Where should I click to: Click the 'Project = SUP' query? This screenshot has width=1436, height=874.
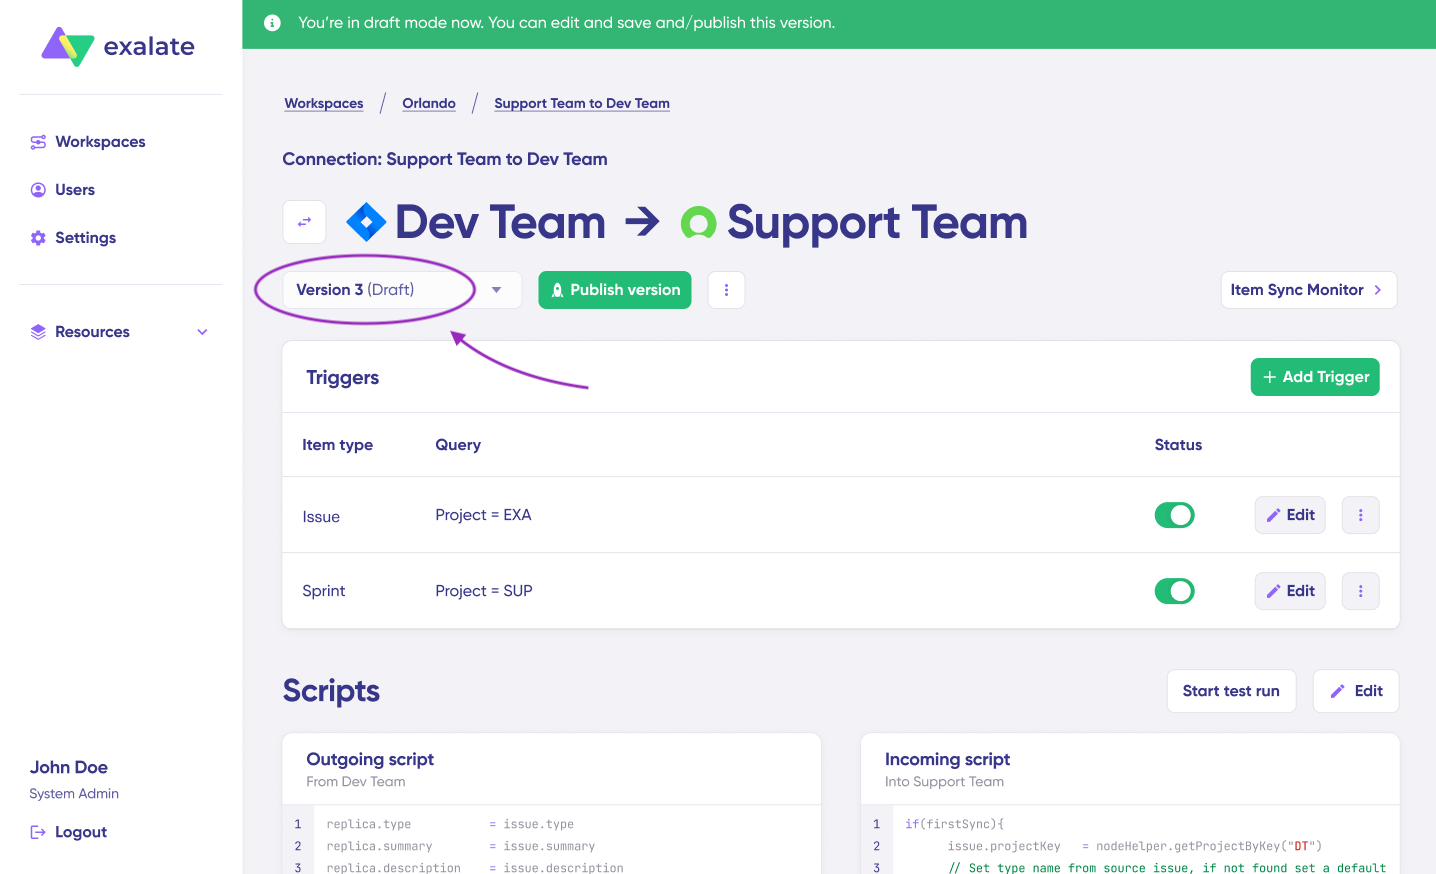484,591
